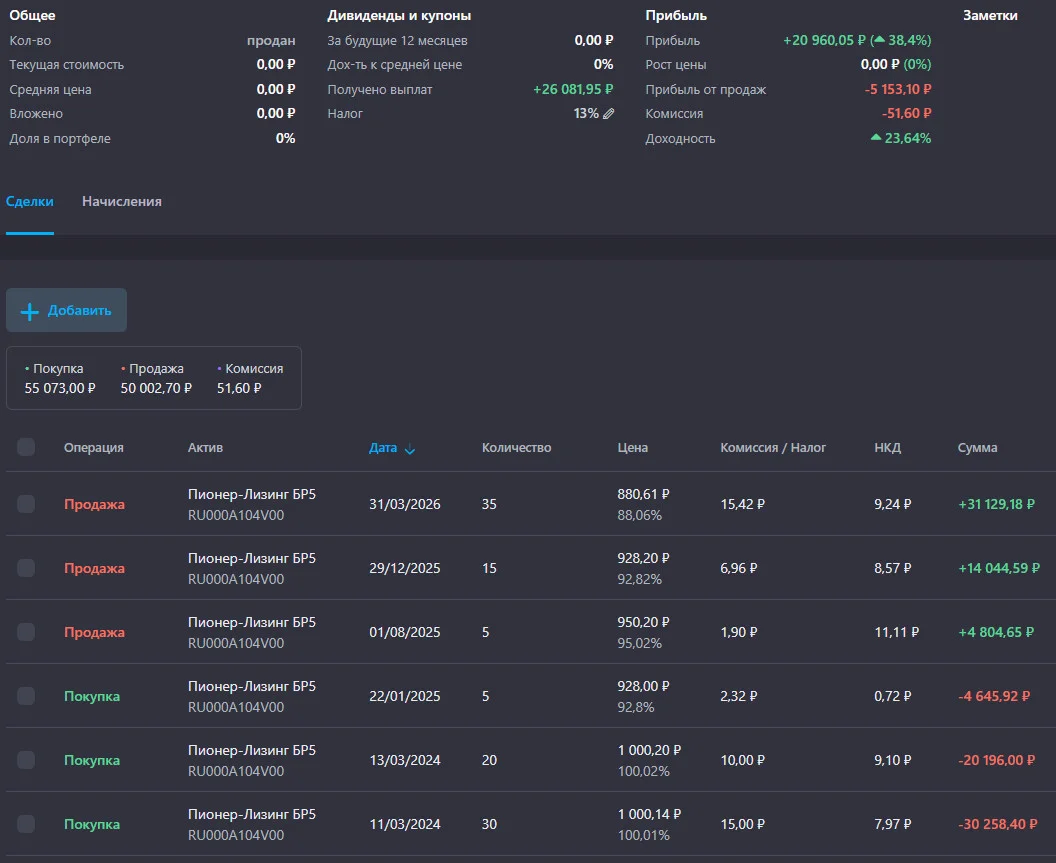Sort the table by Дата column
This screenshot has width=1056, height=863.
(383, 448)
